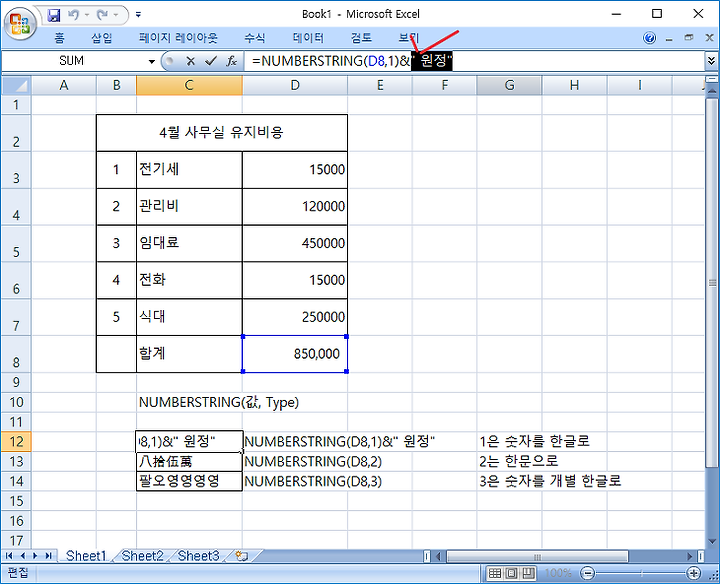Go to next sheet tab arrow

click(35, 556)
